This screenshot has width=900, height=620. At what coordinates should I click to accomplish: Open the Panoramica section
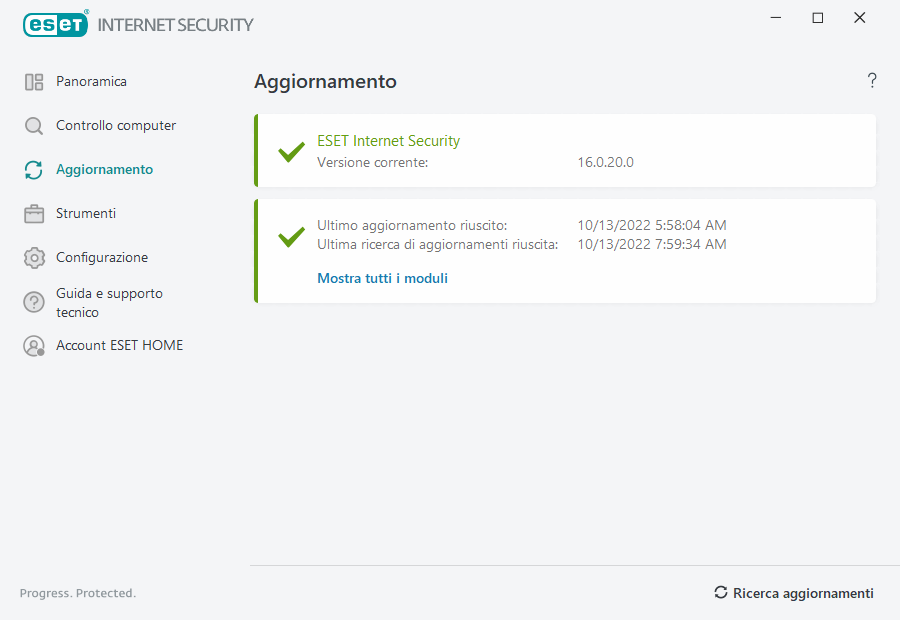[x=91, y=82]
